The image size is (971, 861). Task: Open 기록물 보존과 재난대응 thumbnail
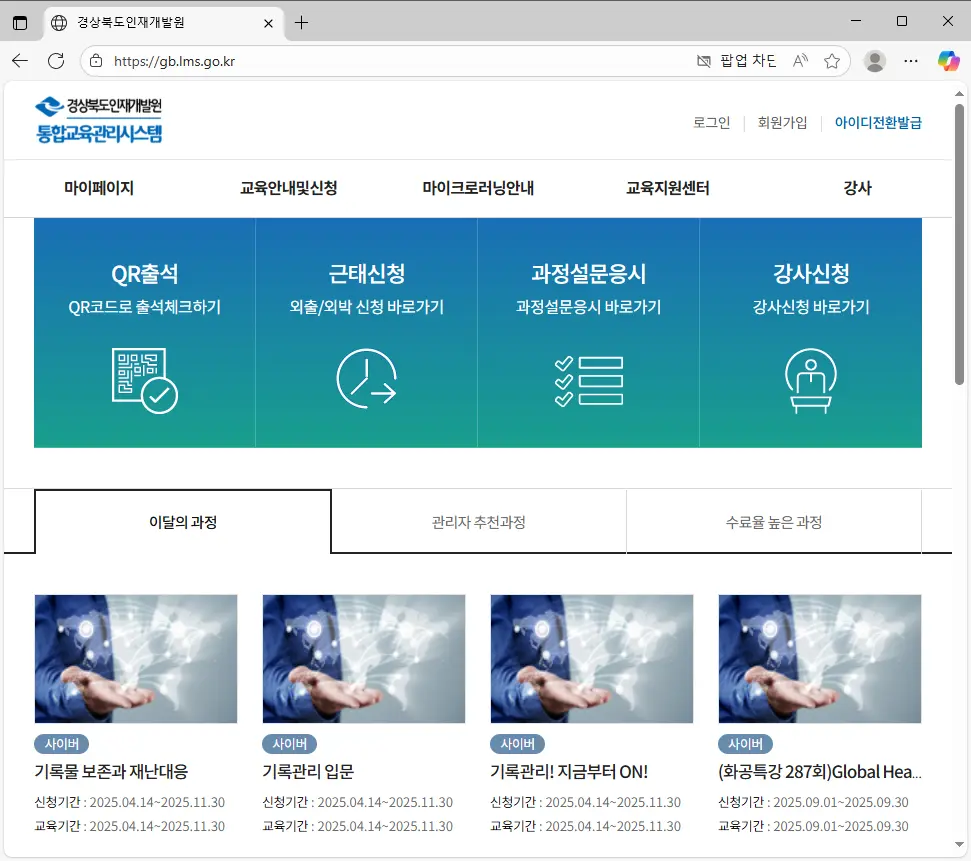click(x=136, y=659)
